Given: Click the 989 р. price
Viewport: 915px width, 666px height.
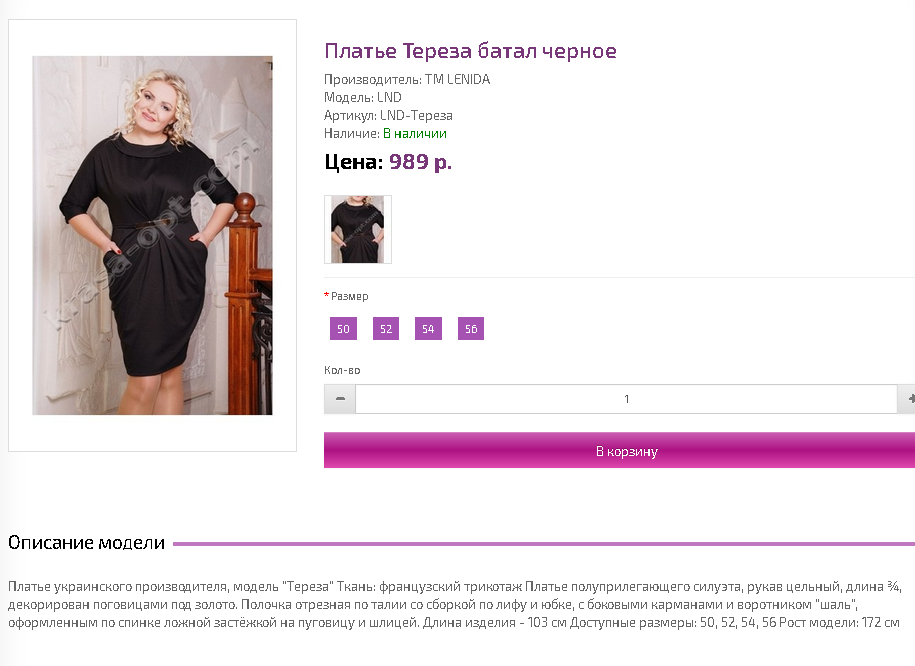Looking at the screenshot, I should 420,162.
